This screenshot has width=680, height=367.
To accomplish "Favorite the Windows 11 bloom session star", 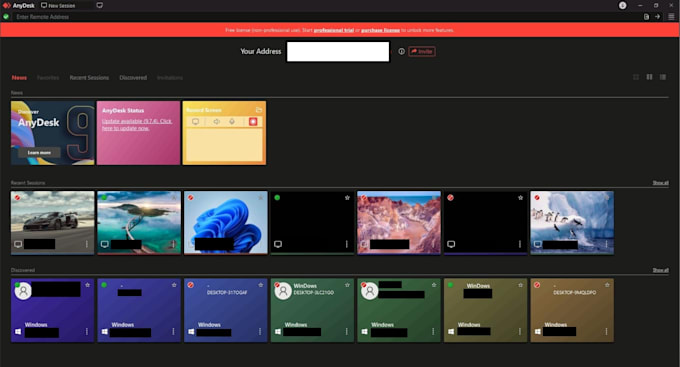I will [261, 198].
